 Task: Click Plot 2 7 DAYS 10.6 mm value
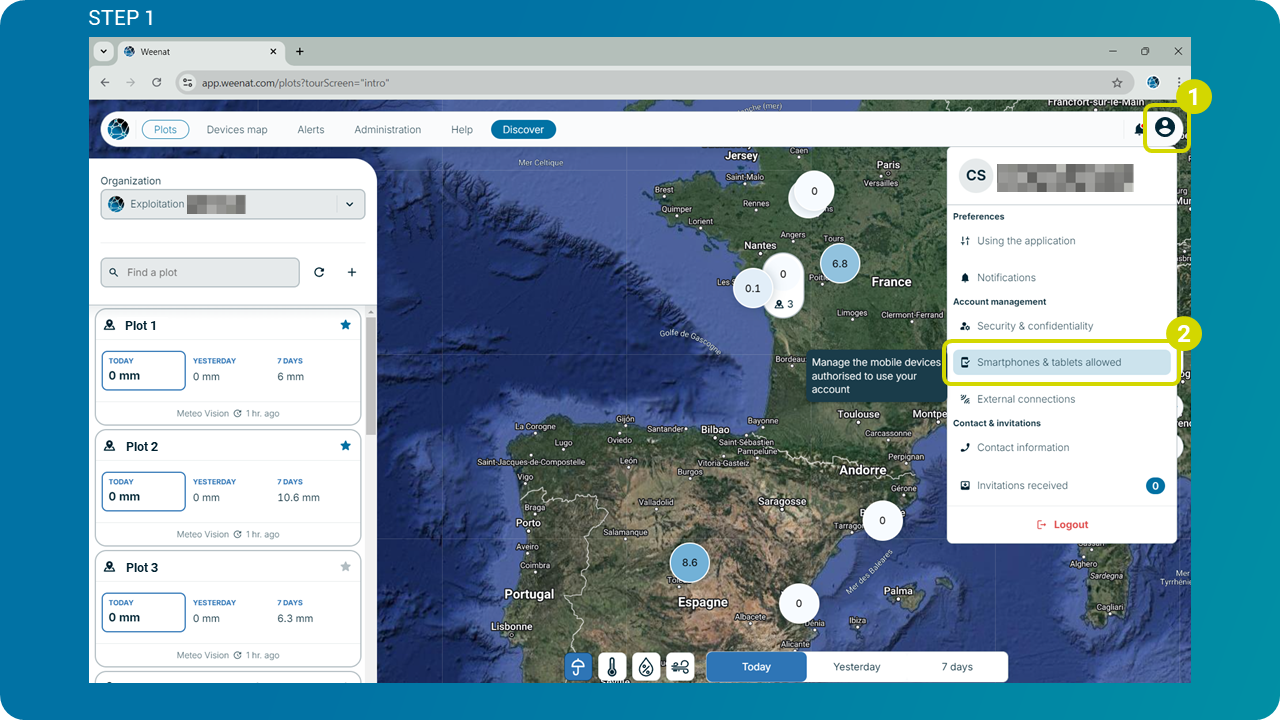[299, 498]
